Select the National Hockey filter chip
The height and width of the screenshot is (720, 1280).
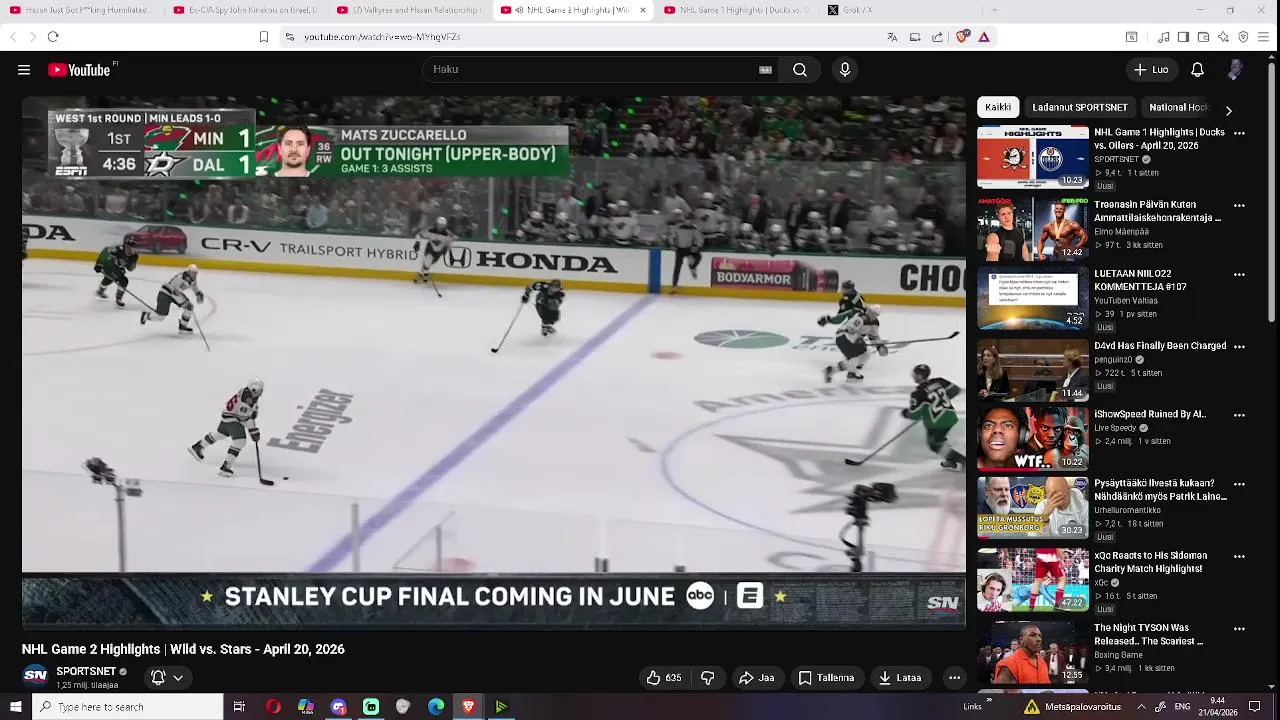[1180, 107]
